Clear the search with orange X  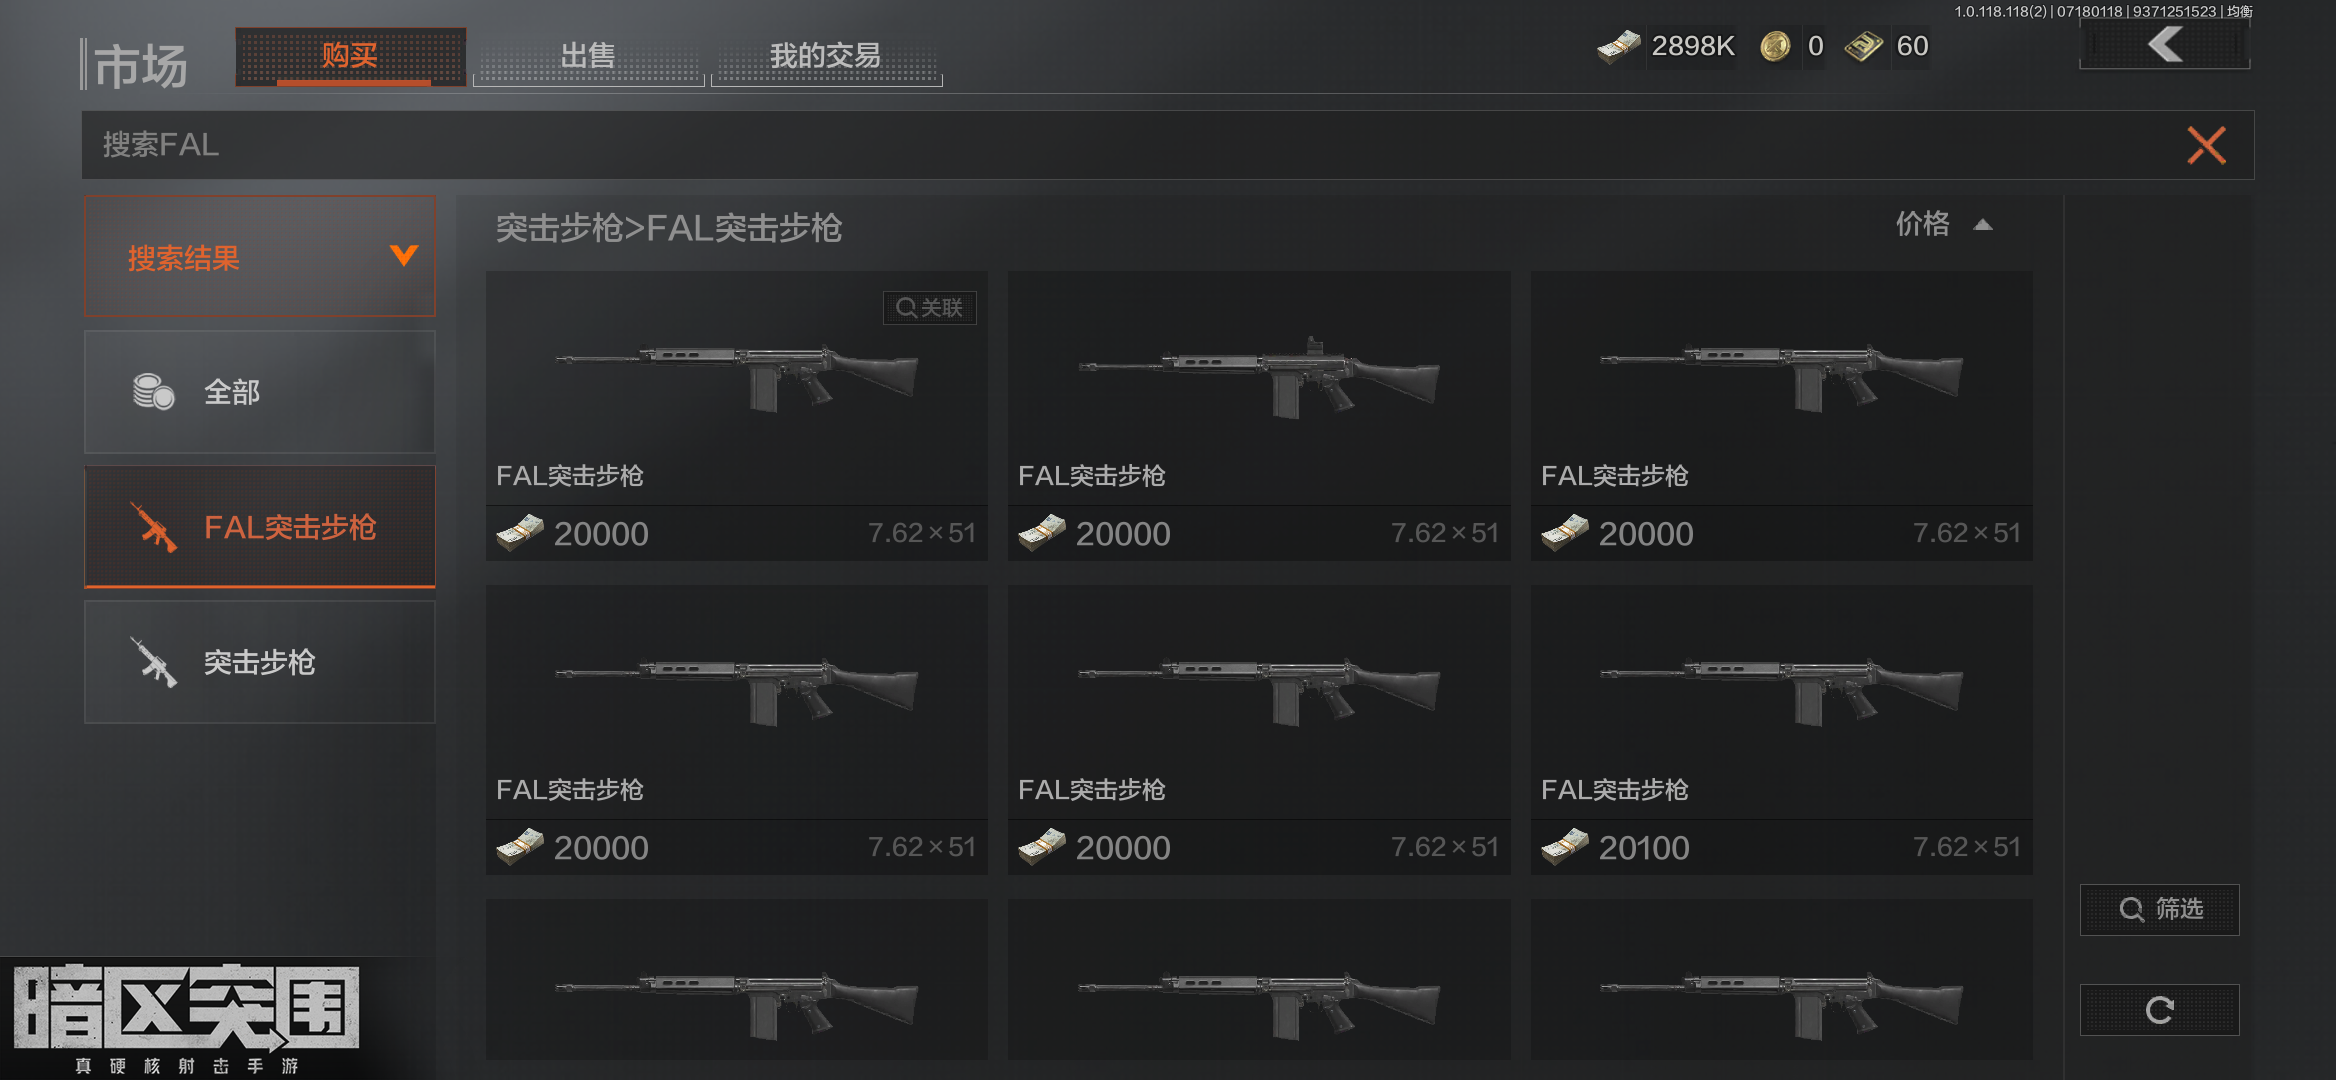click(2206, 145)
